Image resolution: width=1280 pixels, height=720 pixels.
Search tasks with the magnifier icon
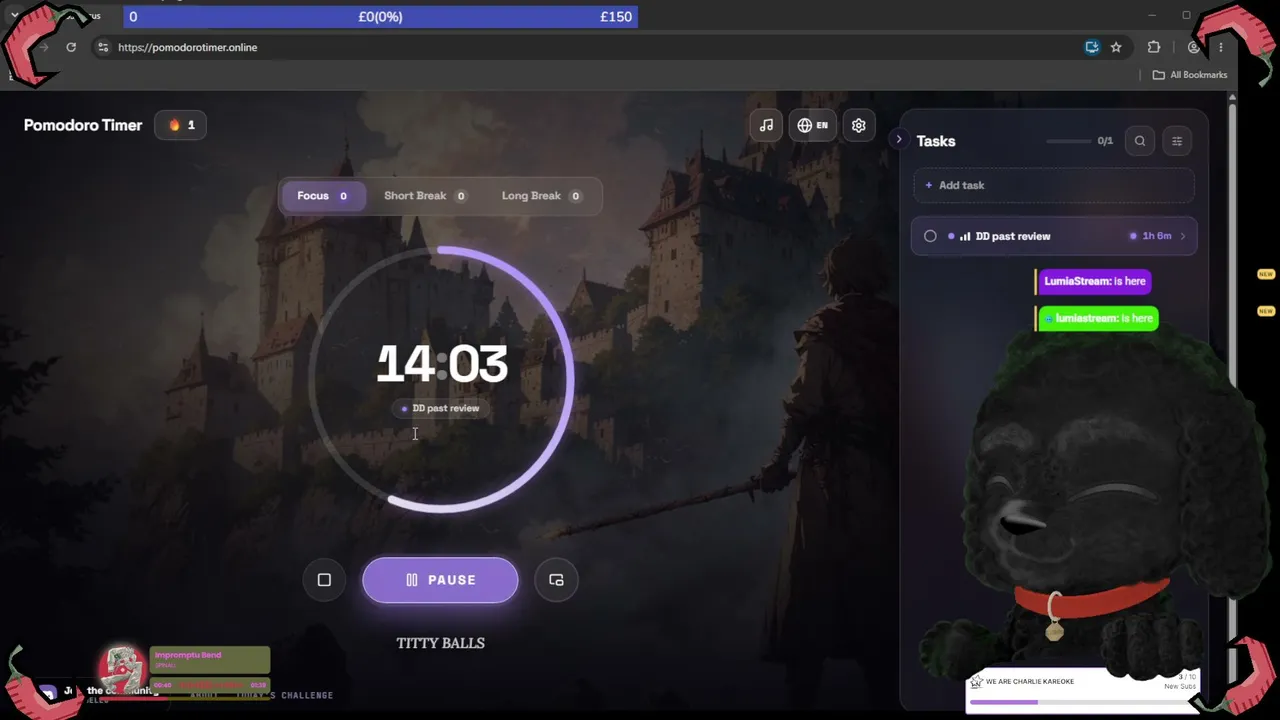coord(1140,141)
